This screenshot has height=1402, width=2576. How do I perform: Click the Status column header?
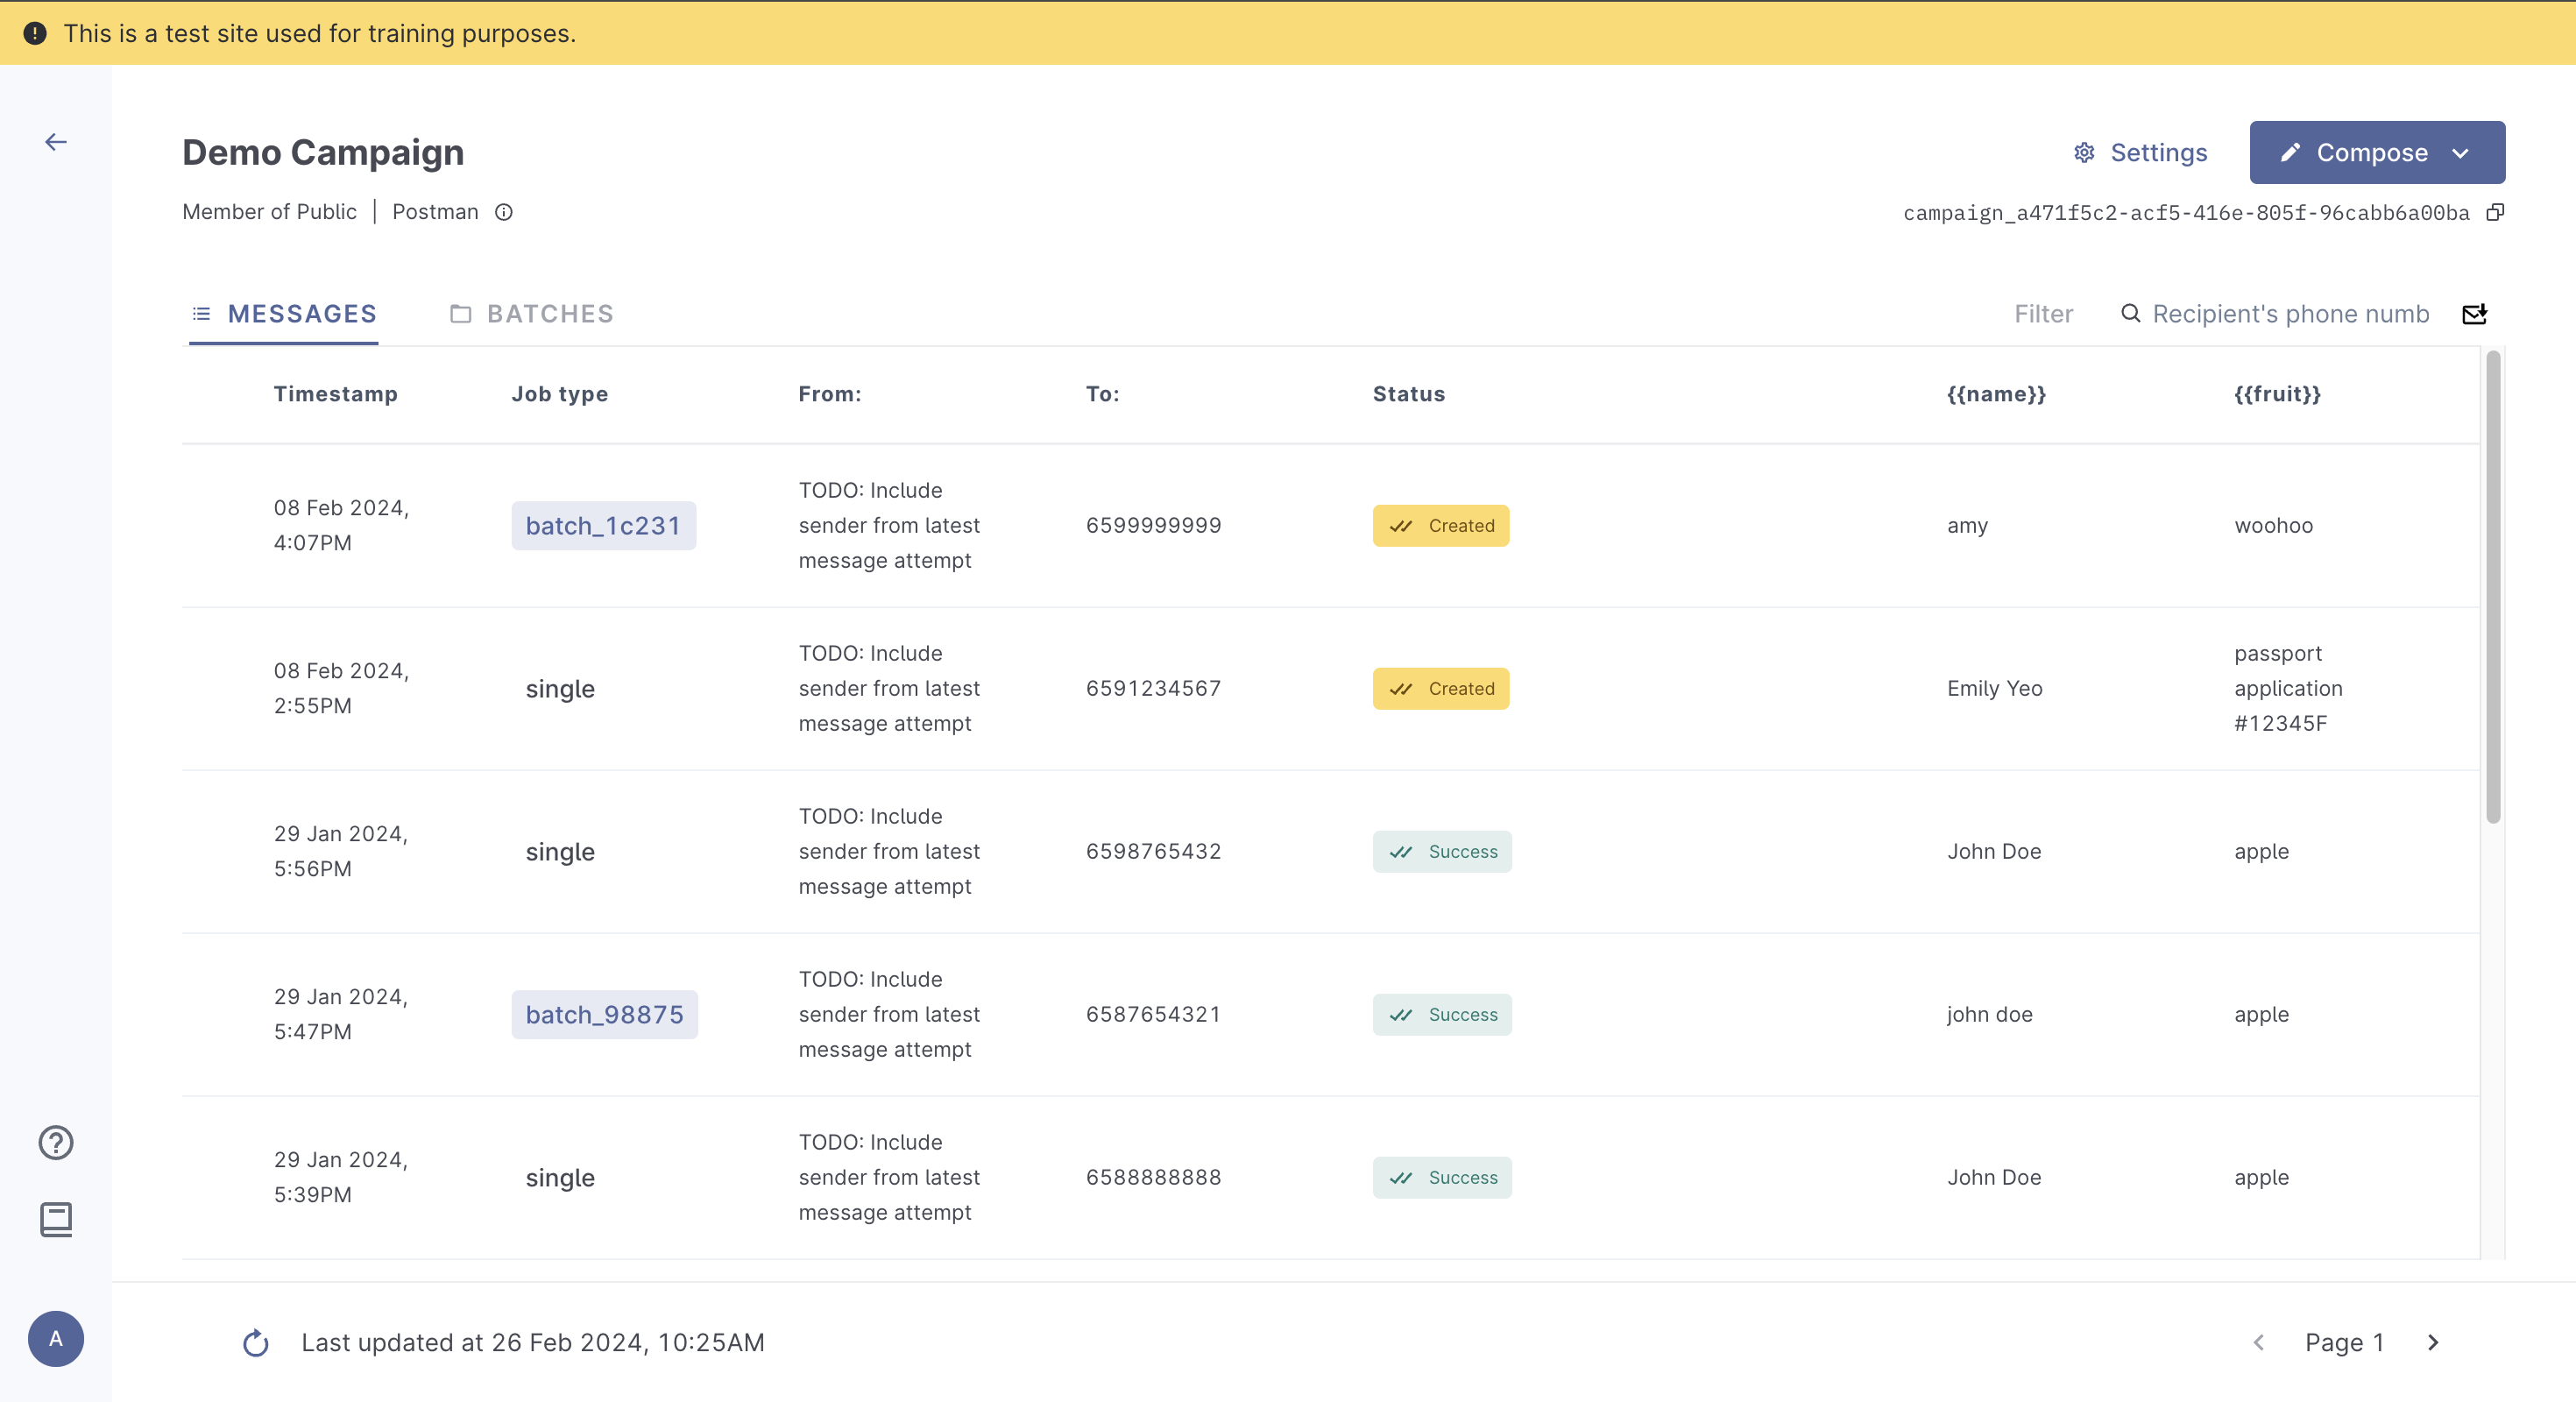tap(1408, 394)
